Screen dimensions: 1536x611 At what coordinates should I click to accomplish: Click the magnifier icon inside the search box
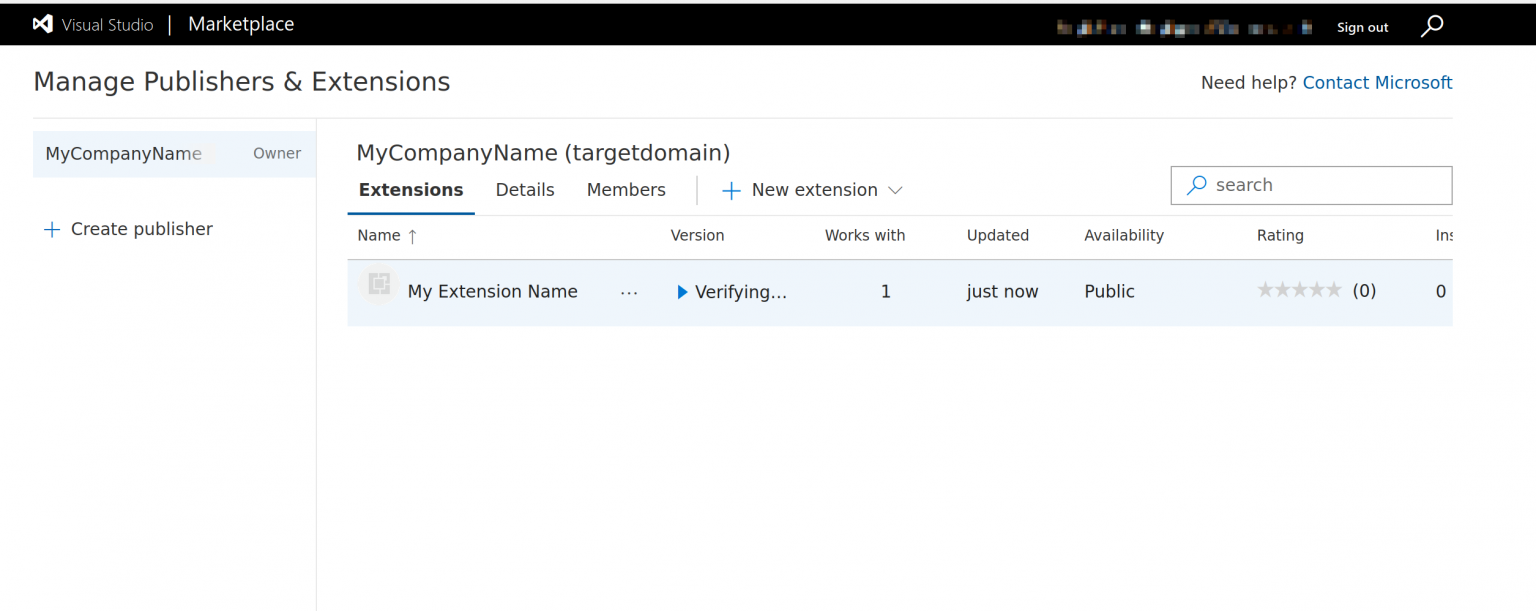click(x=1196, y=185)
